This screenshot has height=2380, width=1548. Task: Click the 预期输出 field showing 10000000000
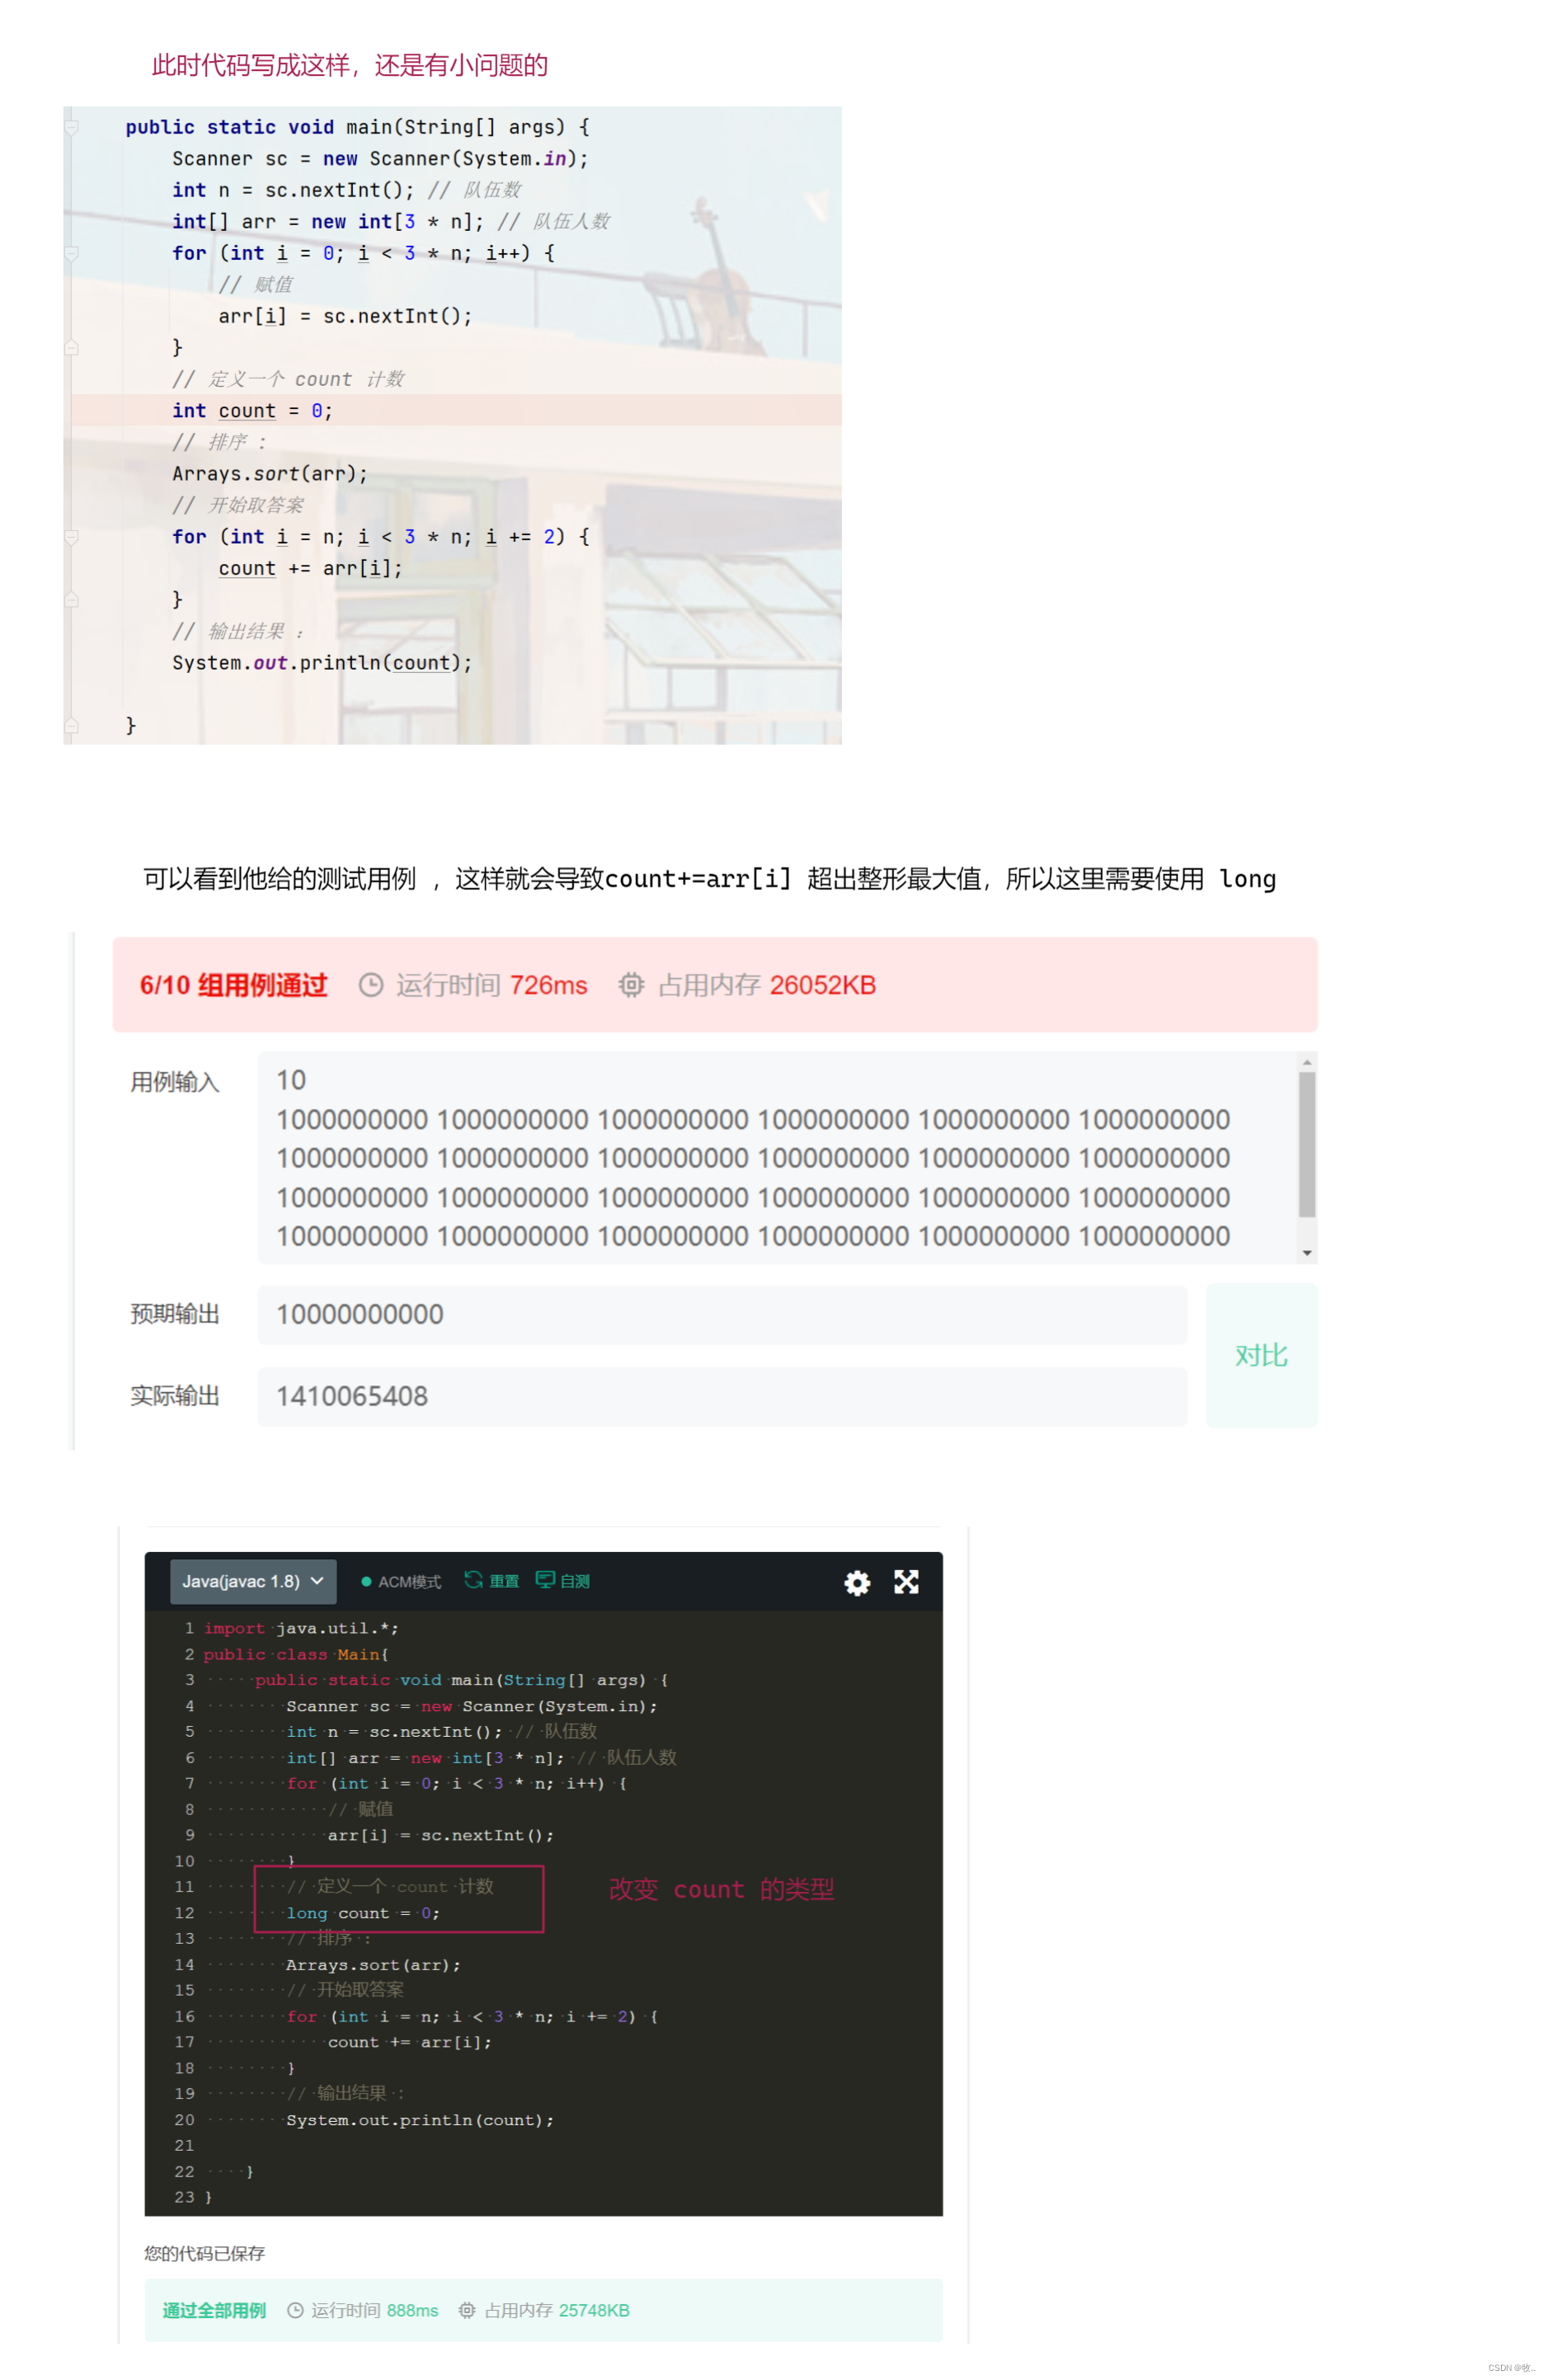pos(722,1314)
